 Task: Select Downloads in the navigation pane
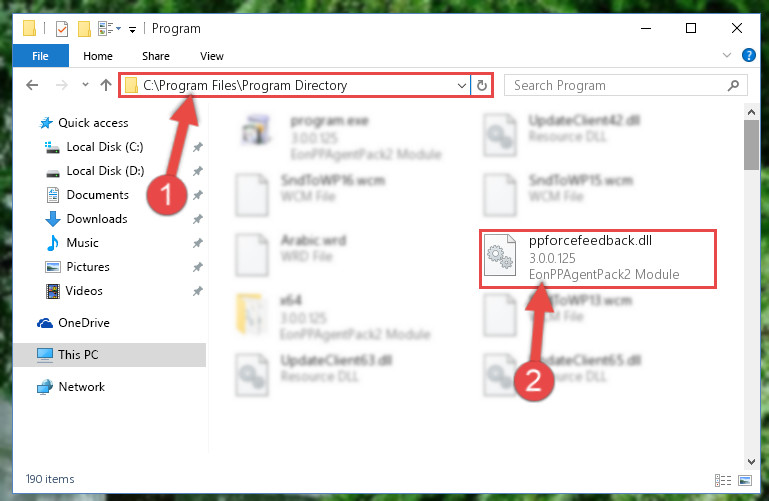[97, 219]
